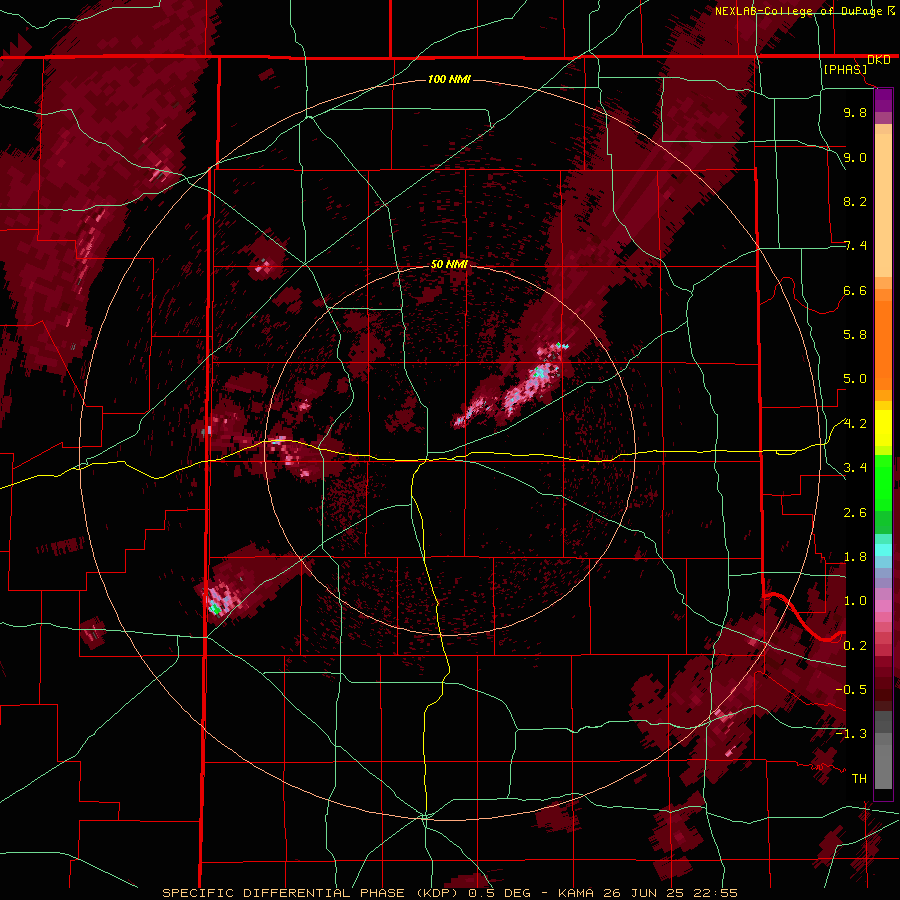Click the 9.0 value on the color scale

pos(855,157)
